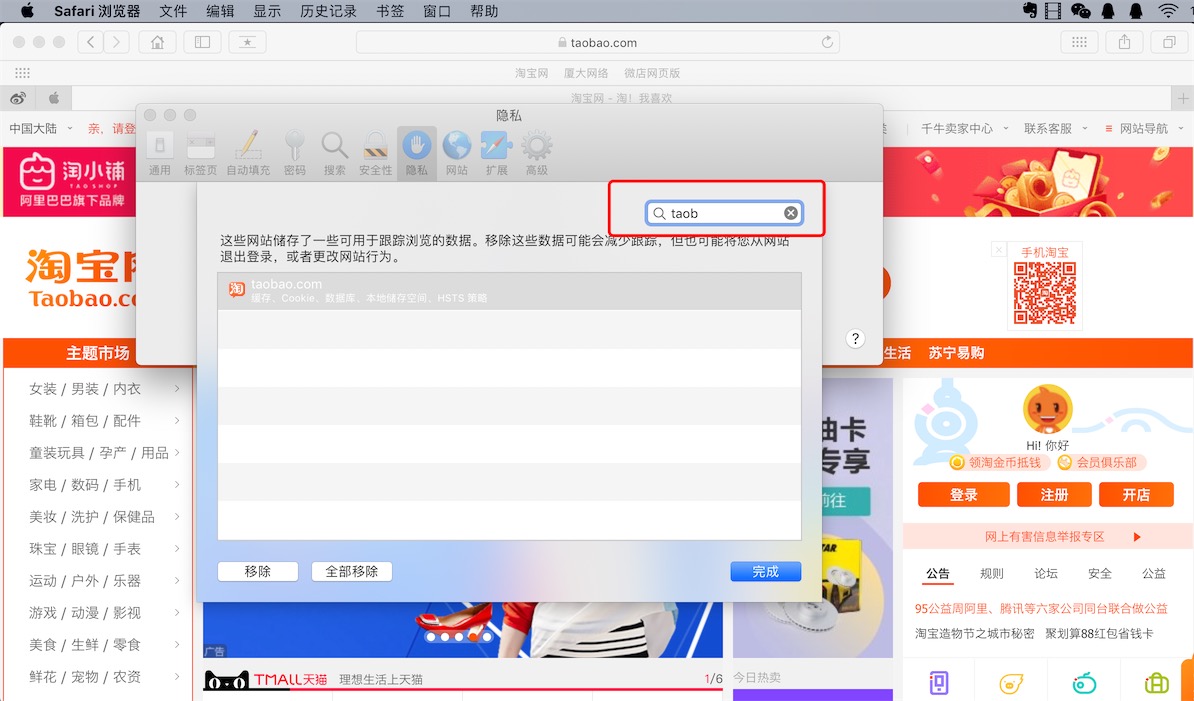Open the Websites (网站) globe icon

pyautogui.click(x=457, y=153)
